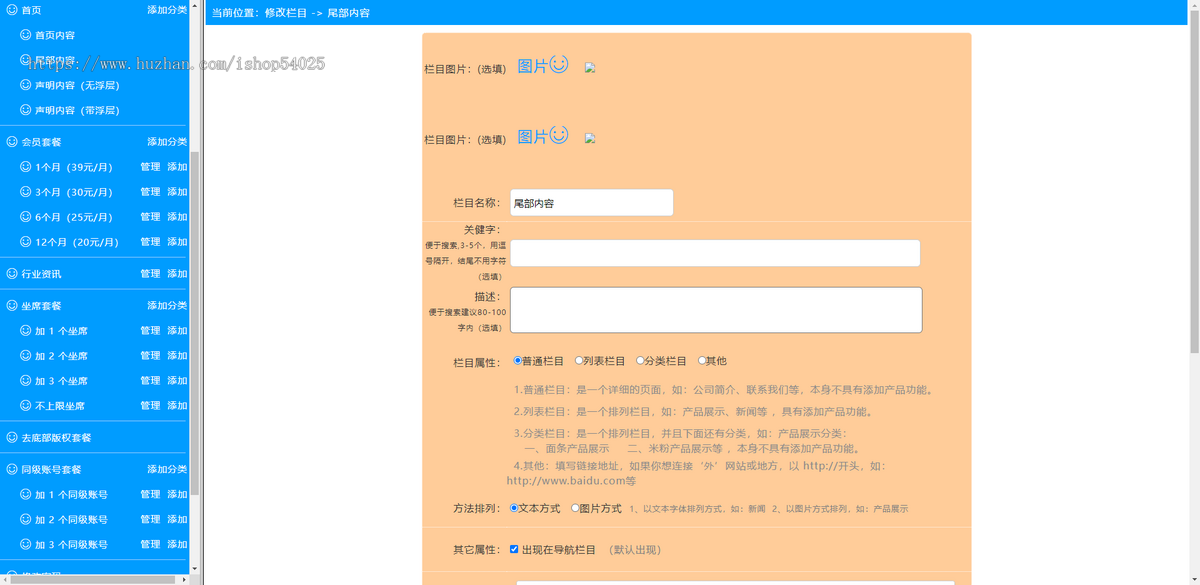The image size is (1200, 585).
Task: Click the smiley icon after the second 图片 link
Action: (x=559, y=134)
